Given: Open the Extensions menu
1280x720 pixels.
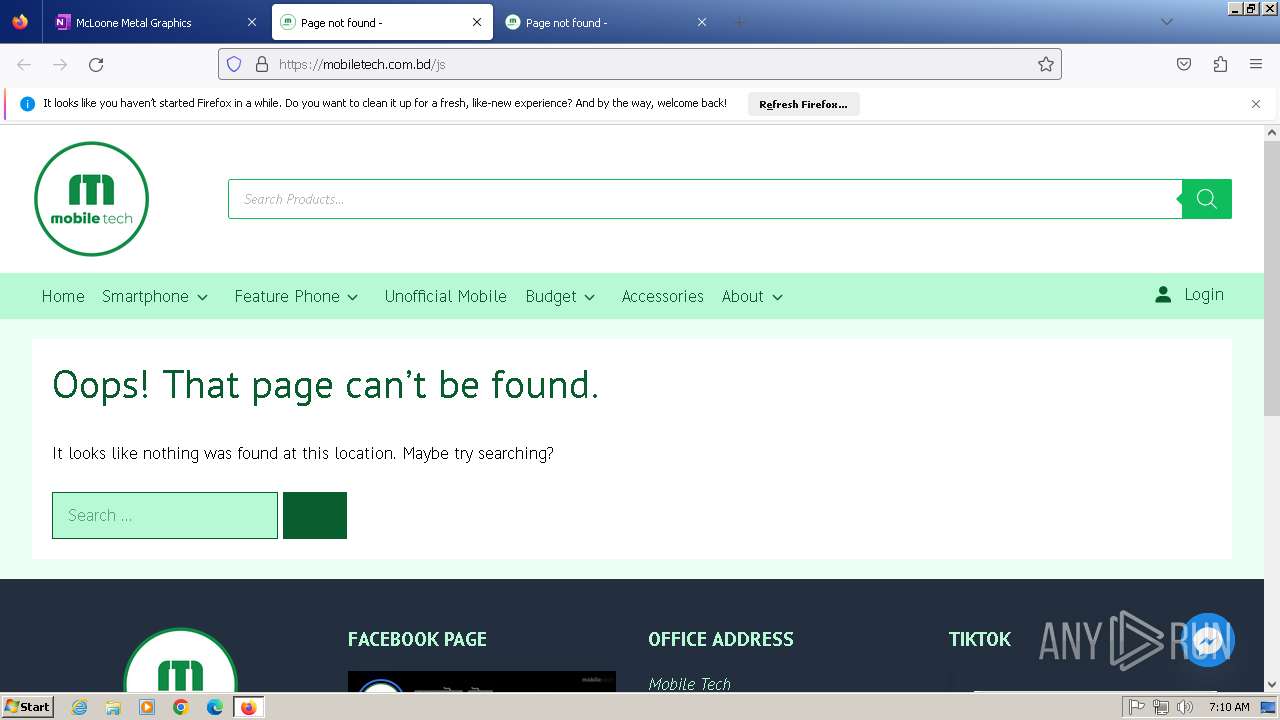Looking at the screenshot, I should pos(1220,64).
